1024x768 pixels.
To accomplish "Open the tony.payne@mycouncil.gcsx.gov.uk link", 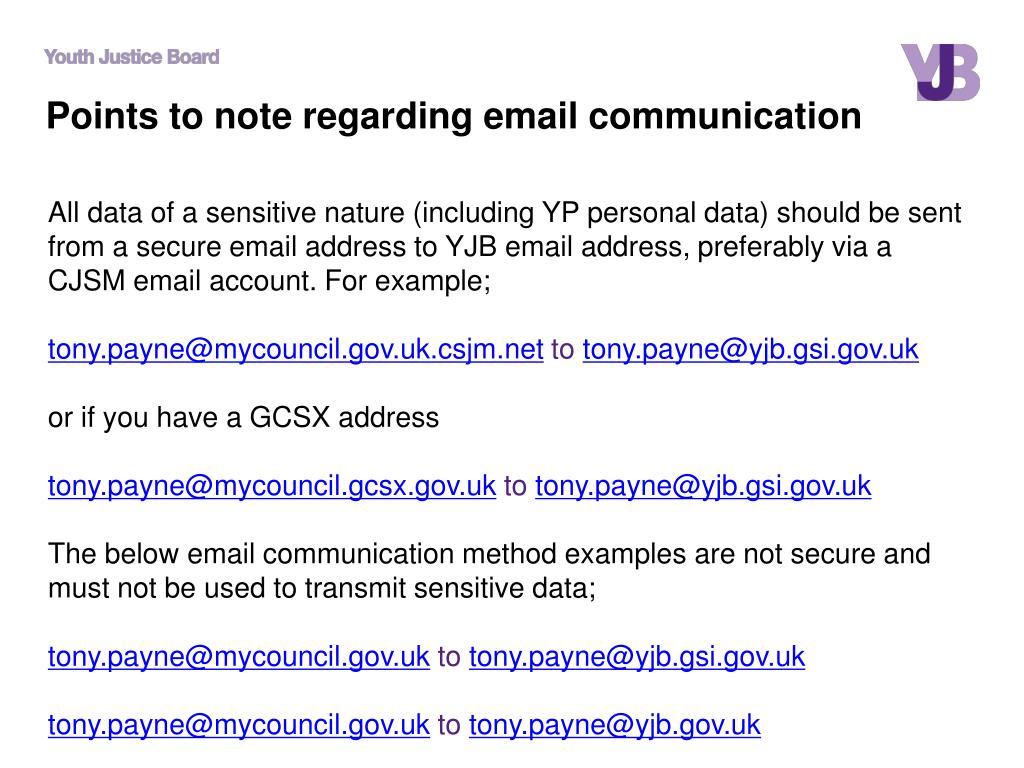I will (272, 486).
